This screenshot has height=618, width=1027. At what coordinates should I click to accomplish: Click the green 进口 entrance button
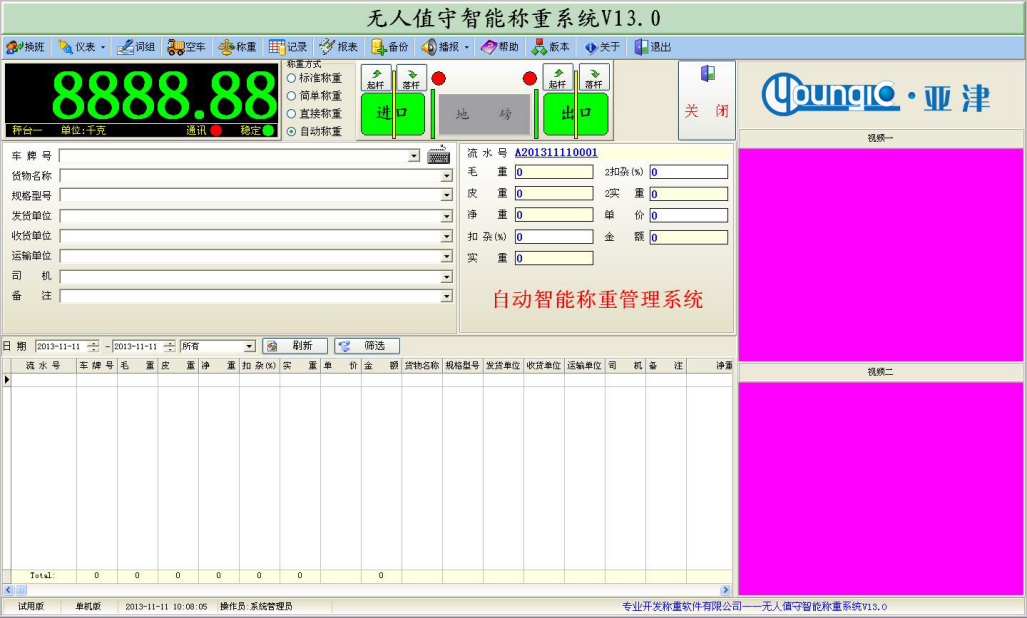[393, 114]
